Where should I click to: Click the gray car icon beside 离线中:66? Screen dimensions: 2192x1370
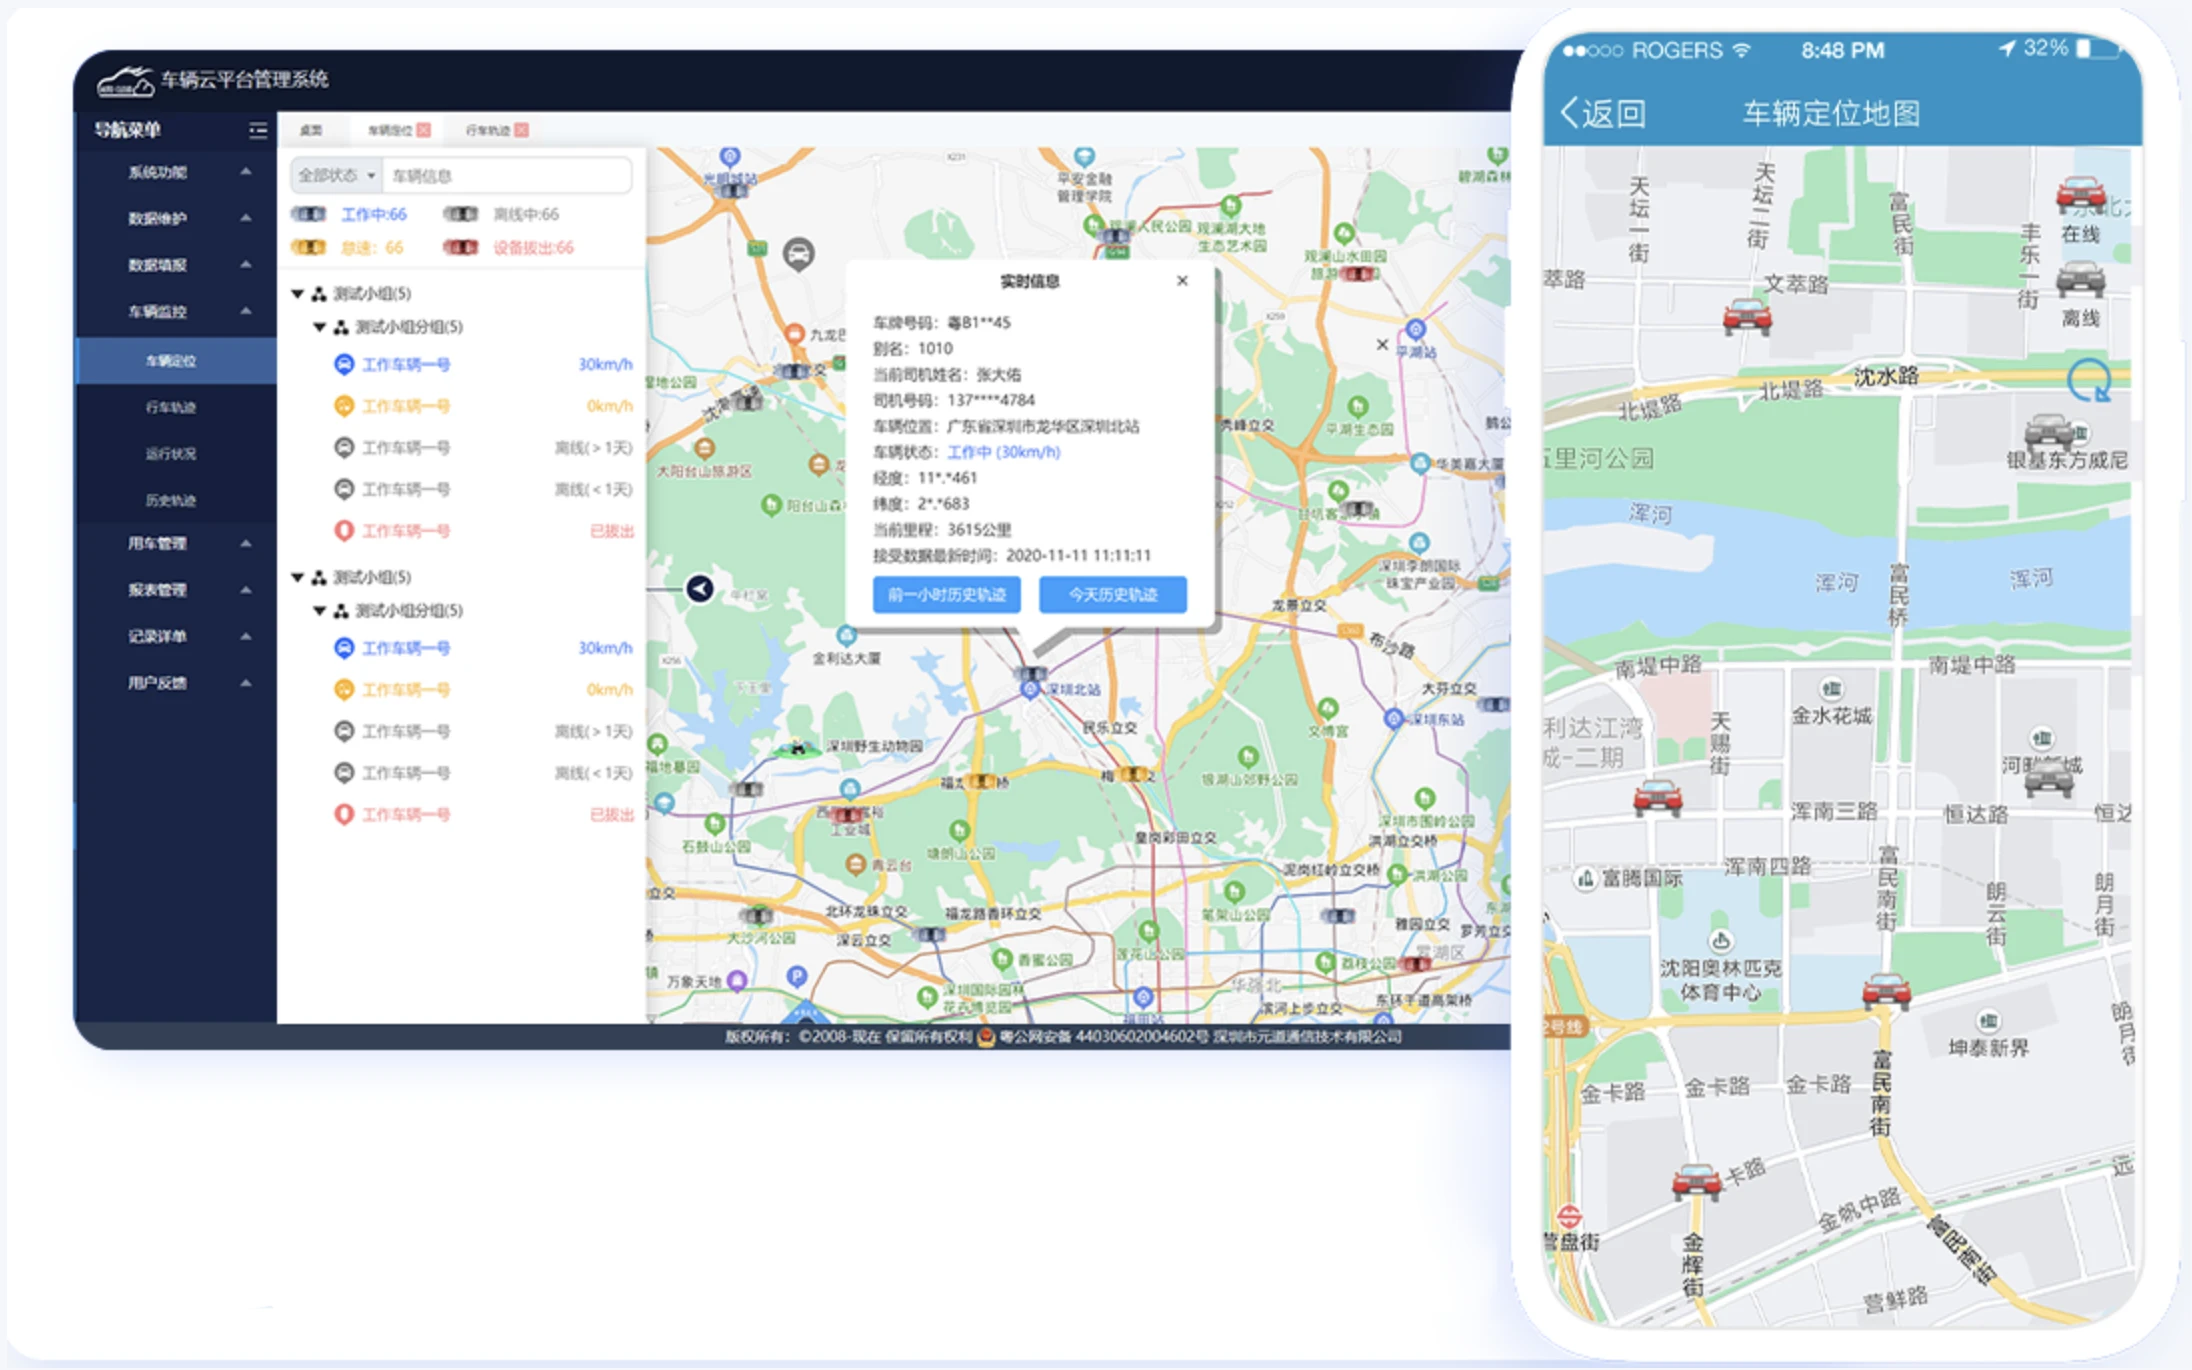click(x=460, y=214)
